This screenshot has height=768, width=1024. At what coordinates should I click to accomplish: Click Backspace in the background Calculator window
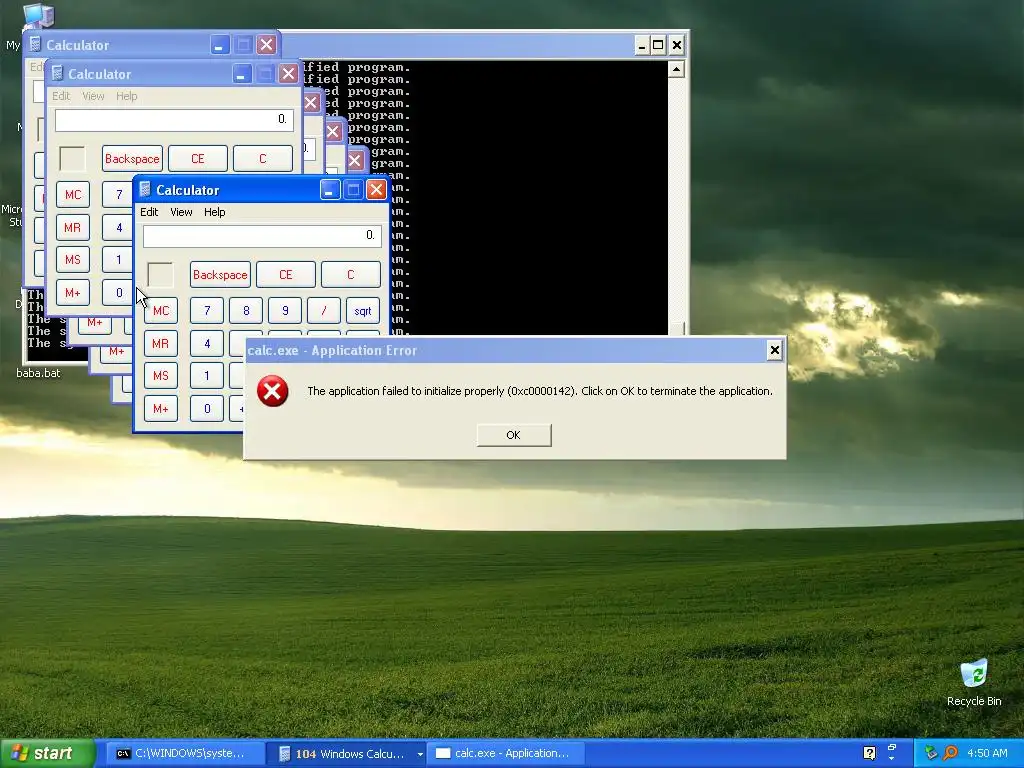point(132,159)
